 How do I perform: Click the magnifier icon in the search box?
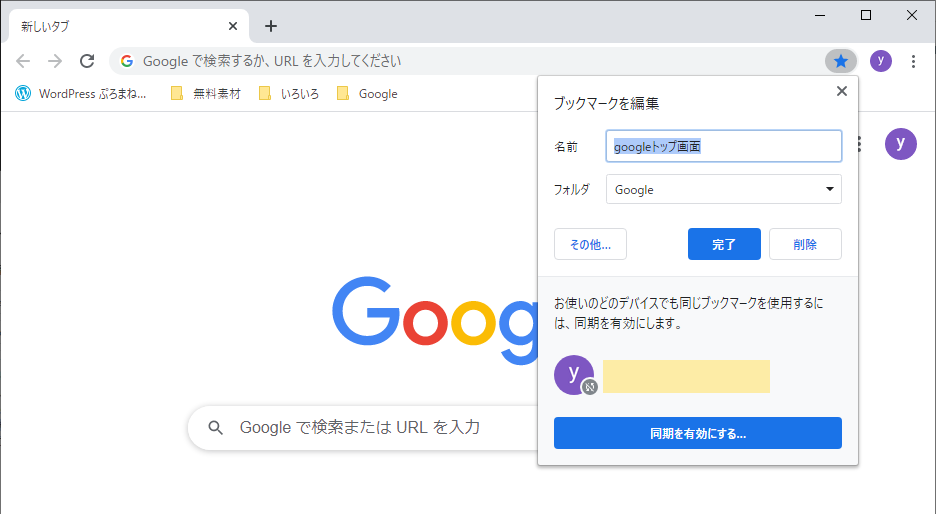[215, 427]
